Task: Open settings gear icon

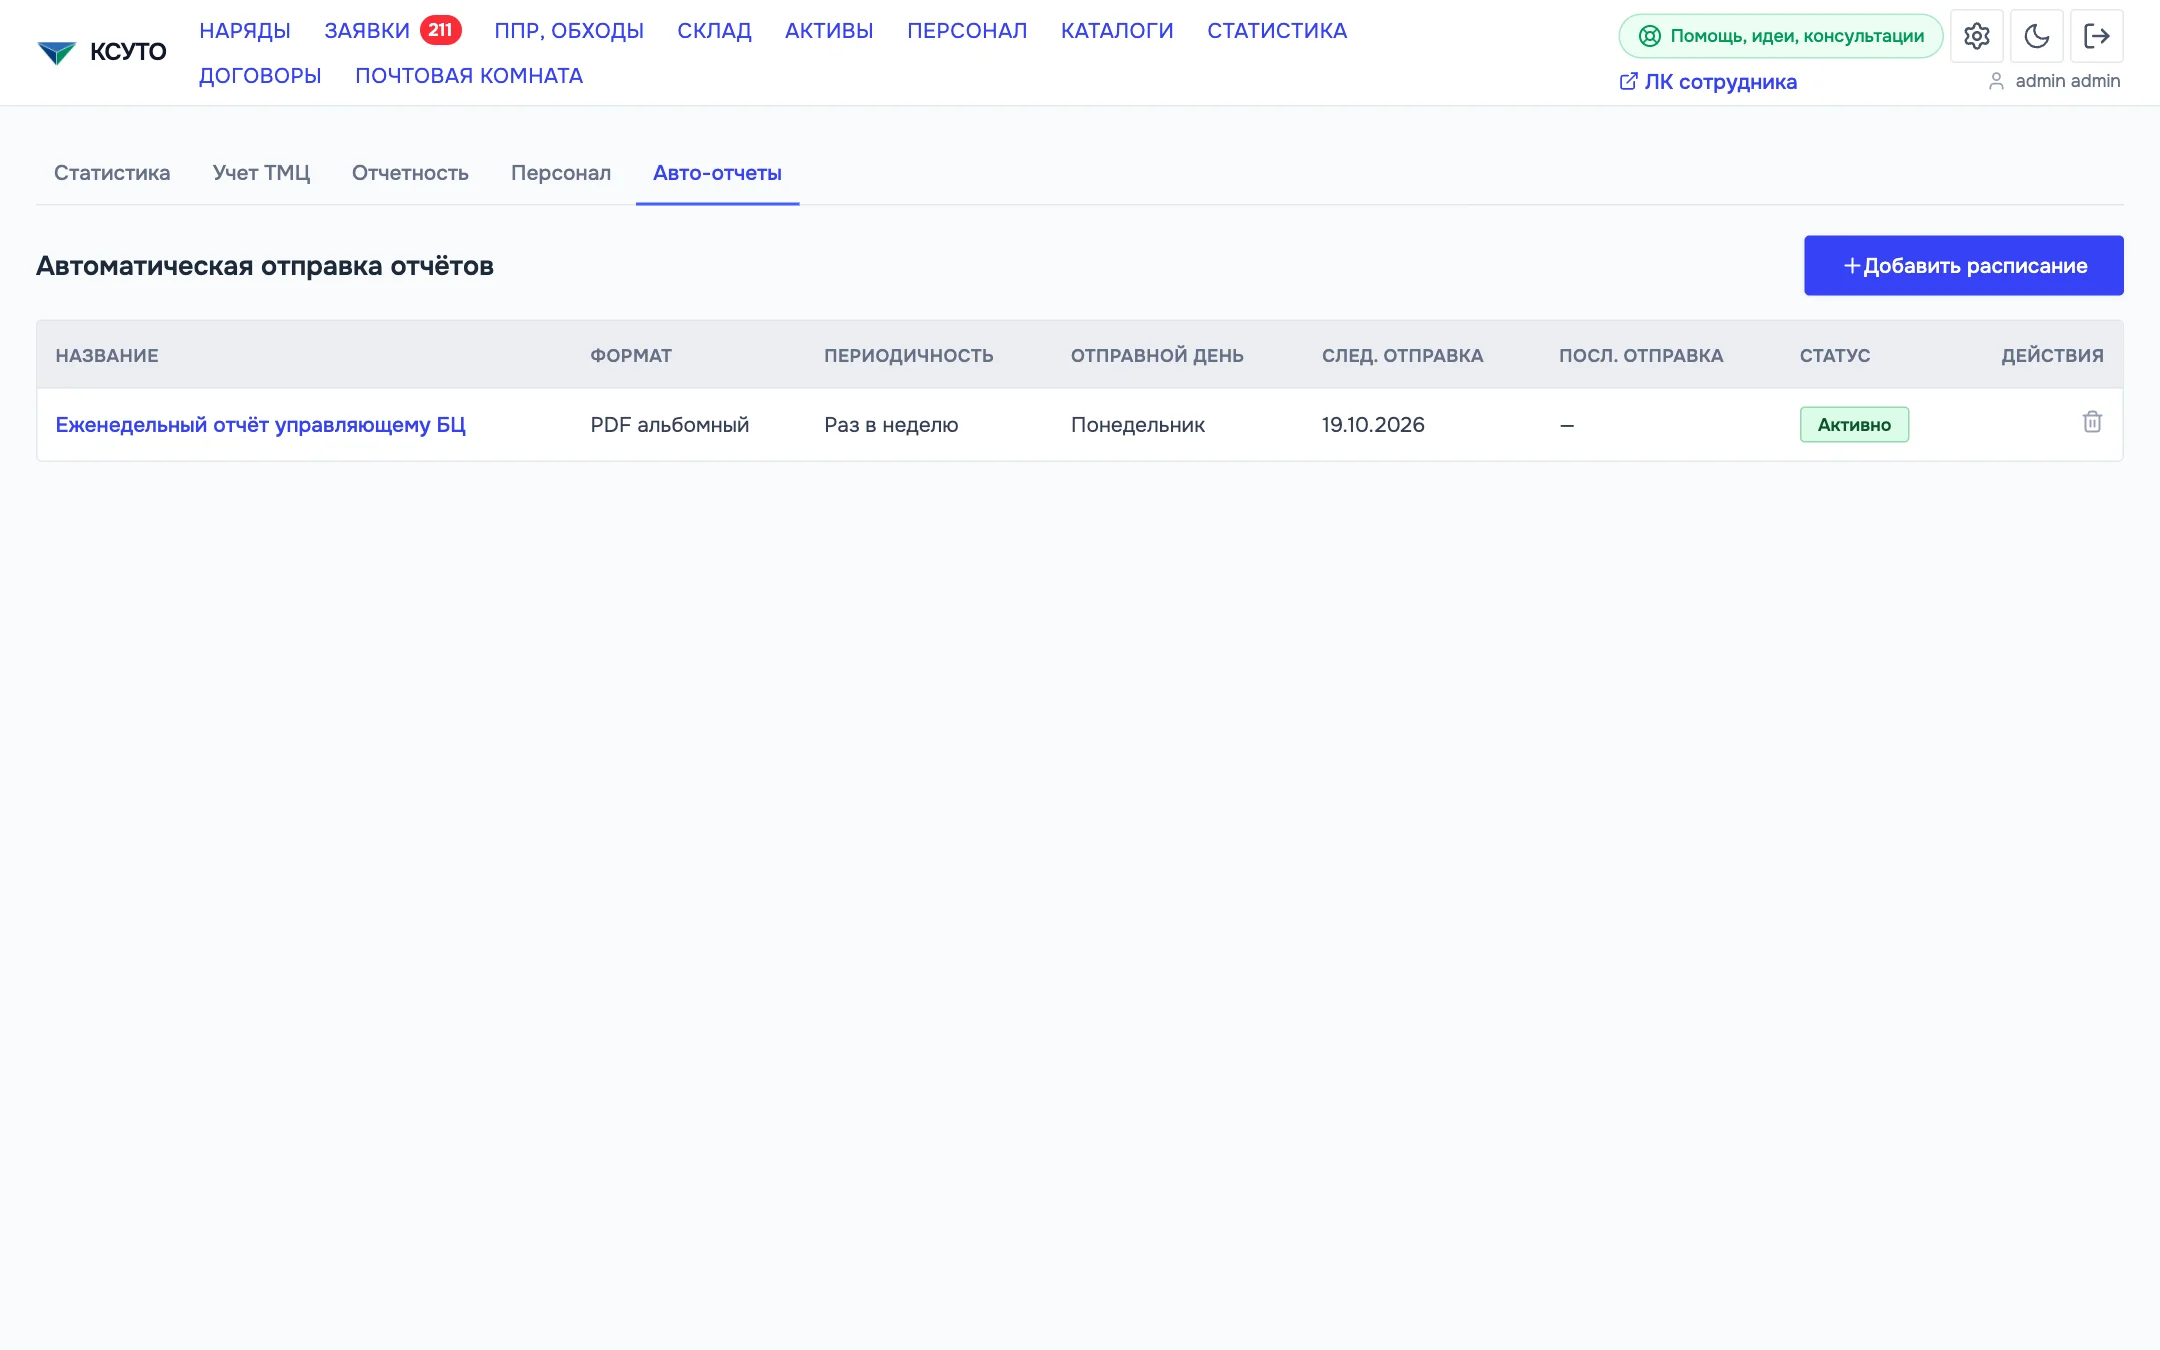Action: [x=1976, y=36]
